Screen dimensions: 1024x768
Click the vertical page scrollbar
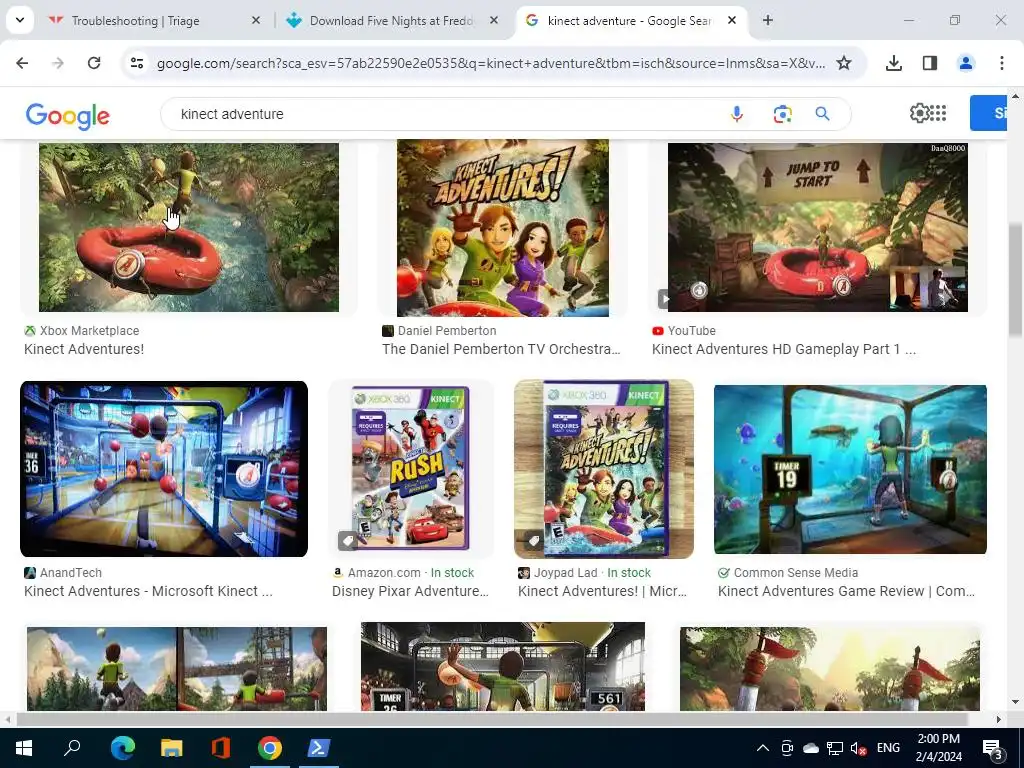1014,281
